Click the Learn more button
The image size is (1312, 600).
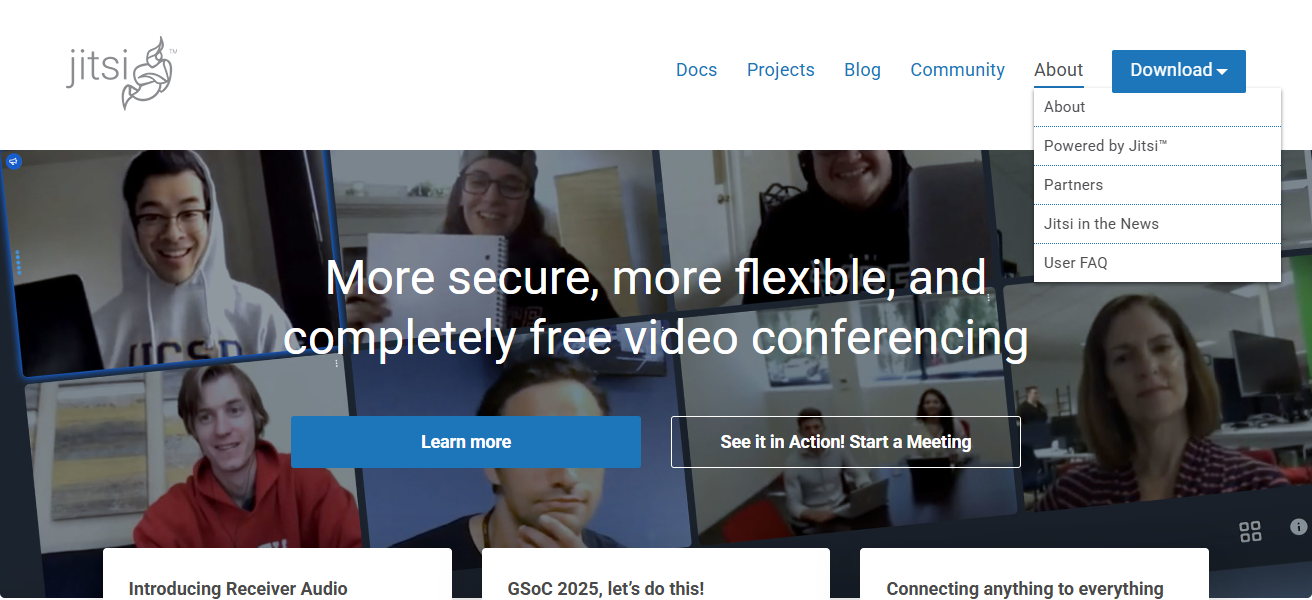[x=466, y=442]
